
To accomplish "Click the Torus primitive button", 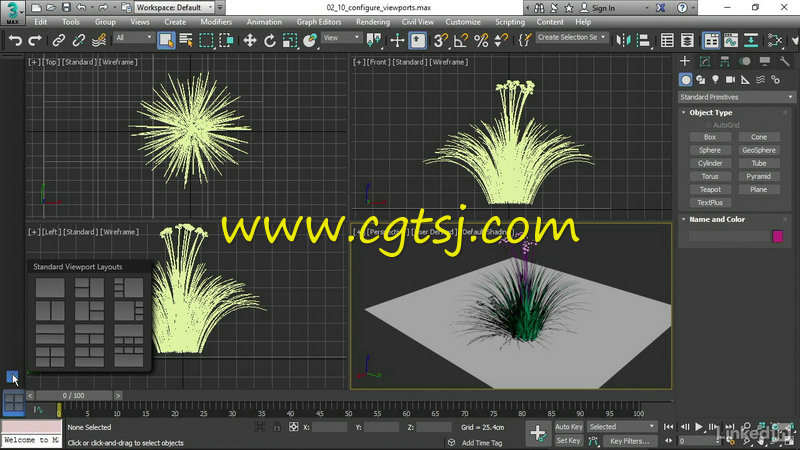I will tap(710, 177).
